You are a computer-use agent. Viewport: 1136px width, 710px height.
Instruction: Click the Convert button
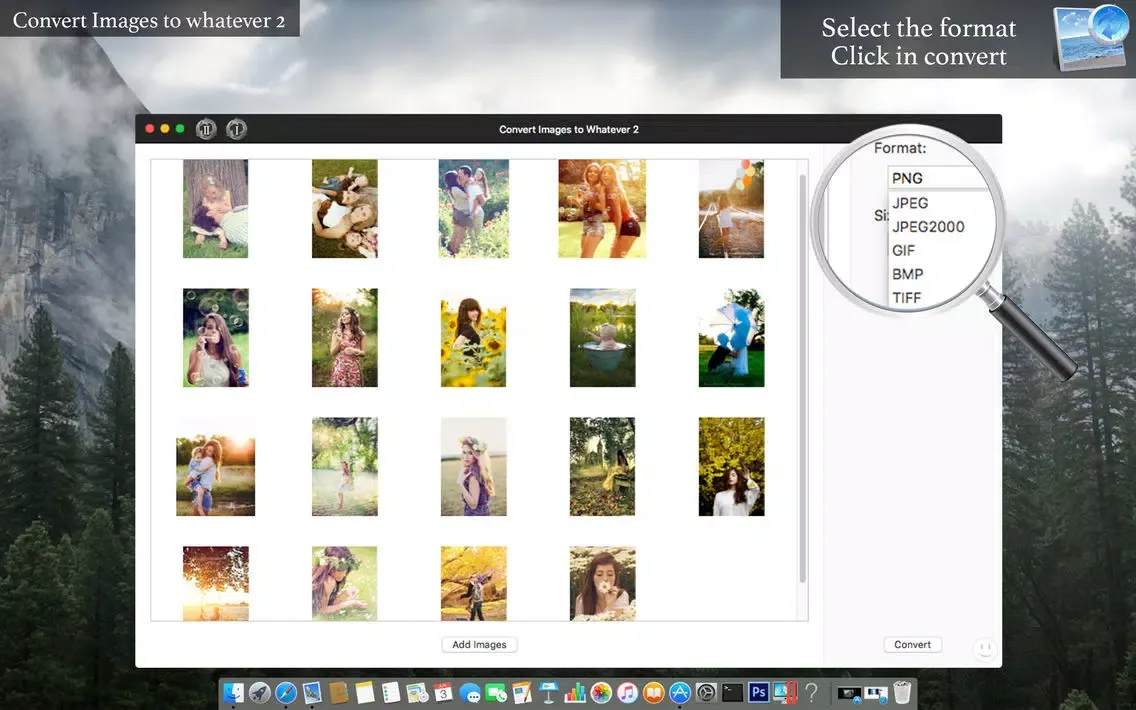coord(912,644)
